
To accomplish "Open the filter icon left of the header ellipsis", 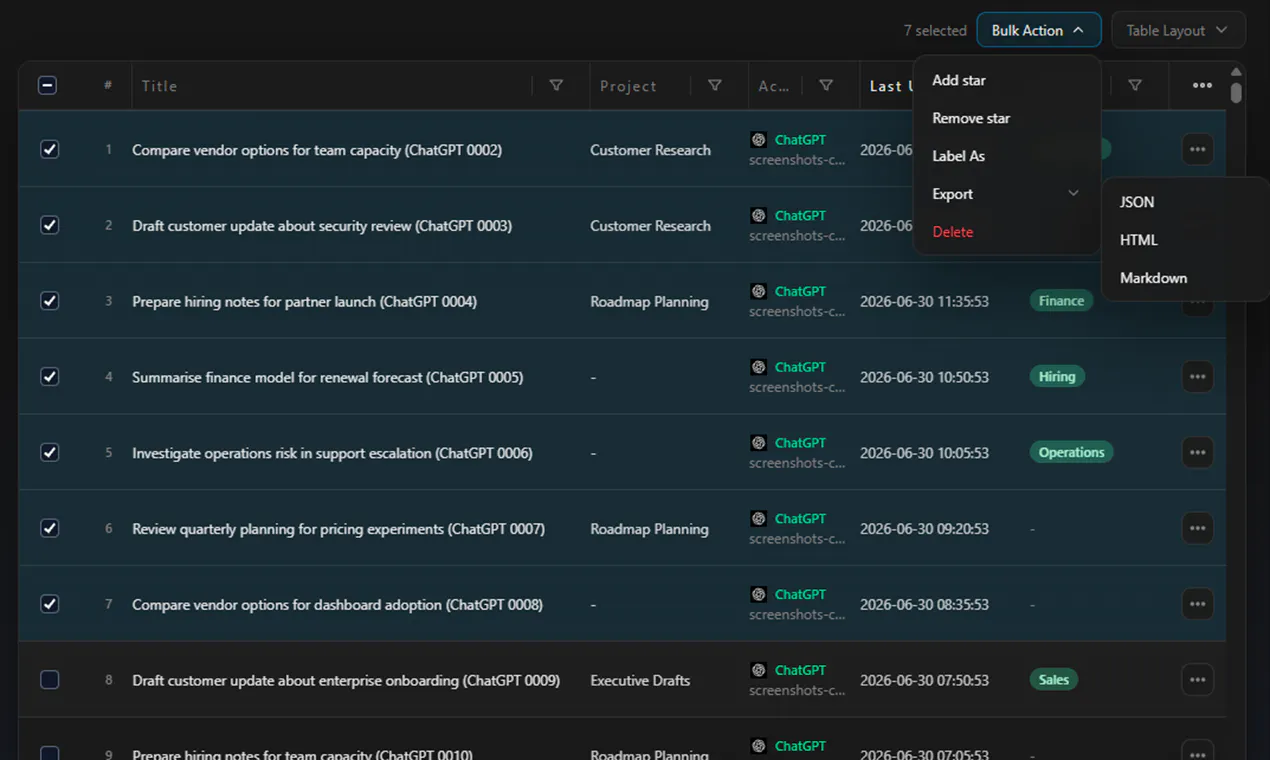I will pos(1135,86).
